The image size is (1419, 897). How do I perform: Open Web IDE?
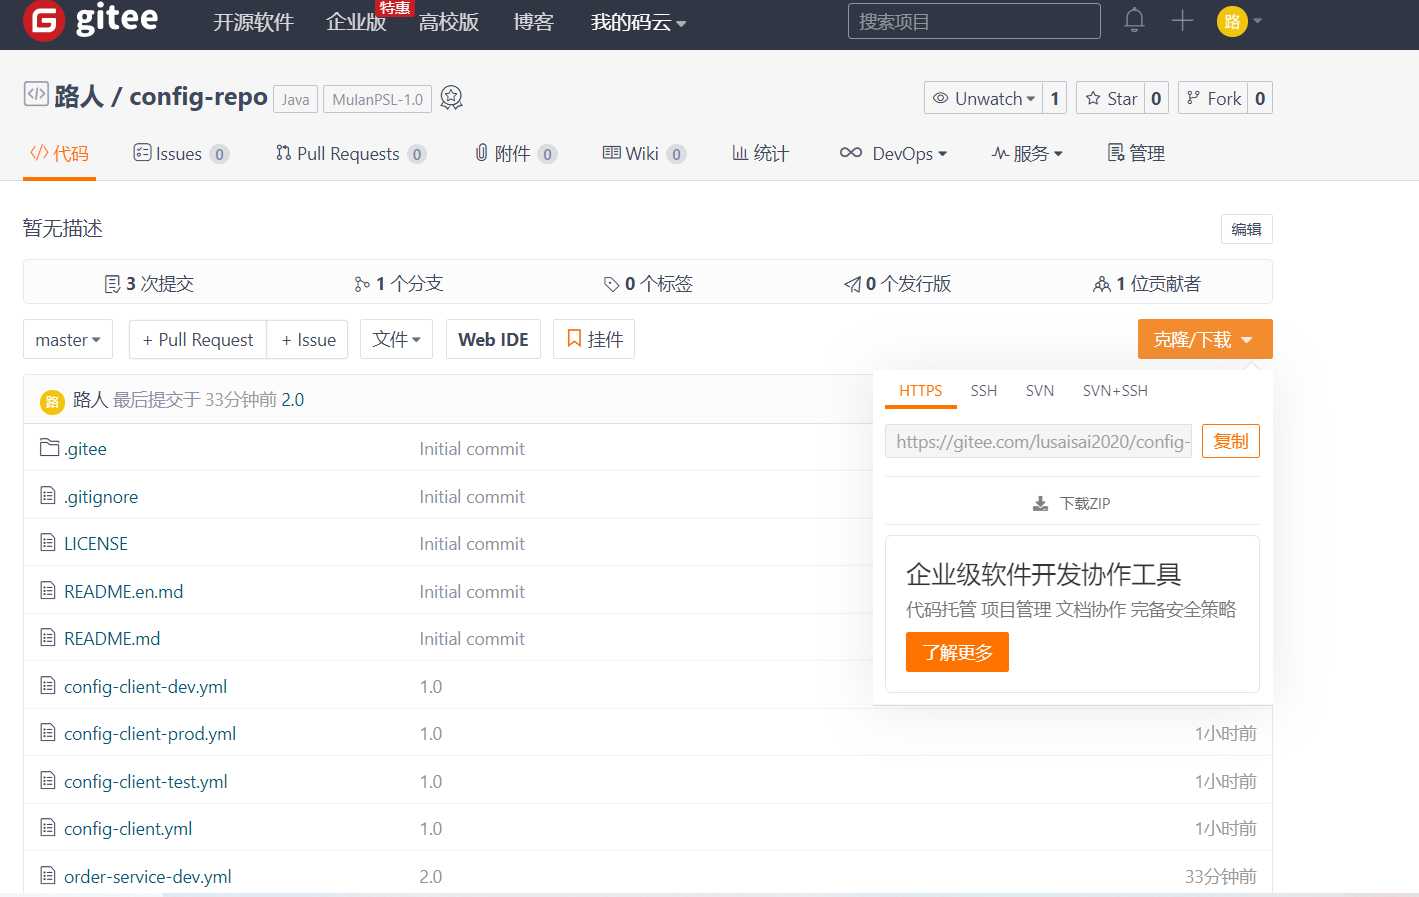493,339
